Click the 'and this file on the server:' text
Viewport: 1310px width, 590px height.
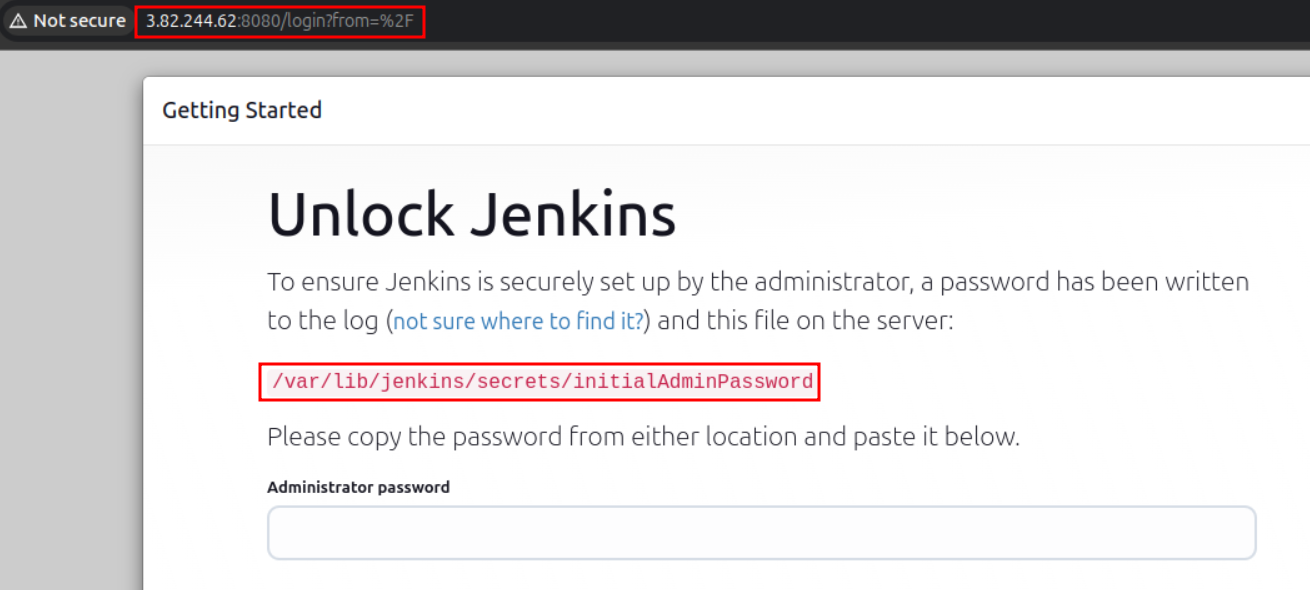(805, 322)
